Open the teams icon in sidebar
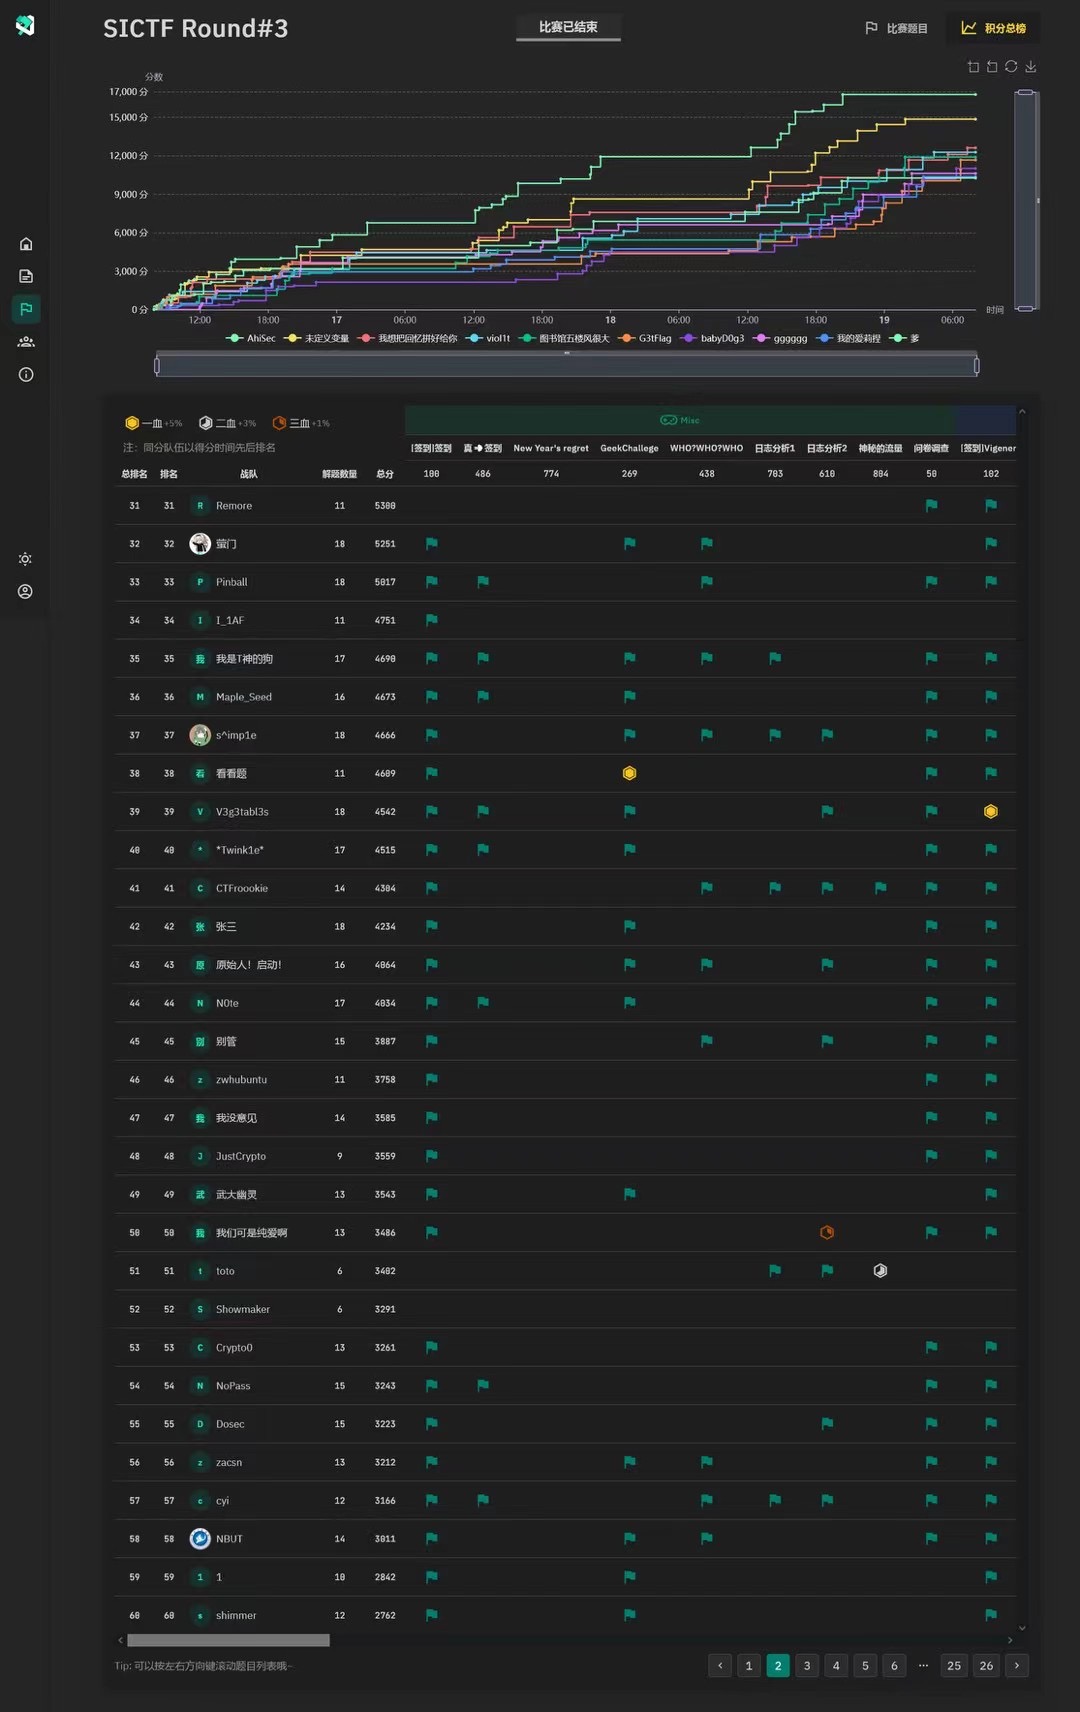The width and height of the screenshot is (1080, 1712). 26,342
